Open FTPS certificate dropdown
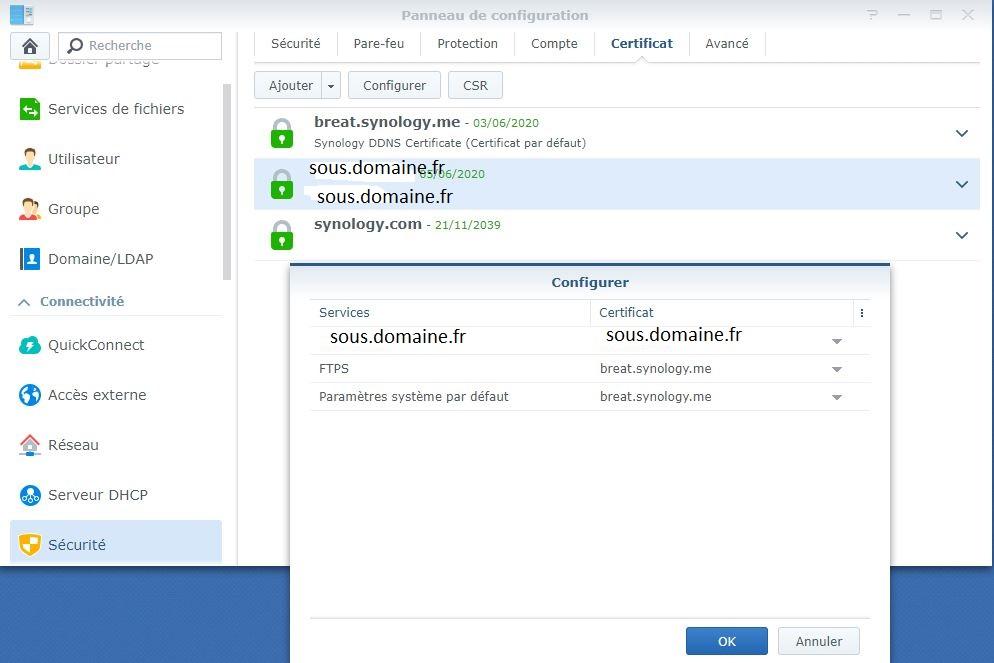This screenshot has height=663, width=994. 836,369
